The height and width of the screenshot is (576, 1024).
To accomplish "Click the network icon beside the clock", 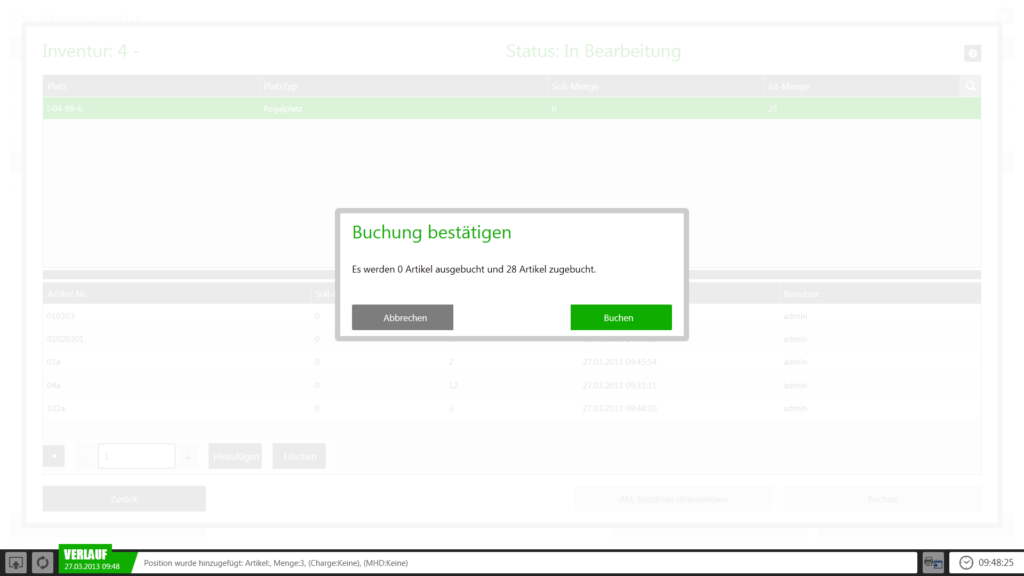I will pyautogui.click(x=932, y=563).
